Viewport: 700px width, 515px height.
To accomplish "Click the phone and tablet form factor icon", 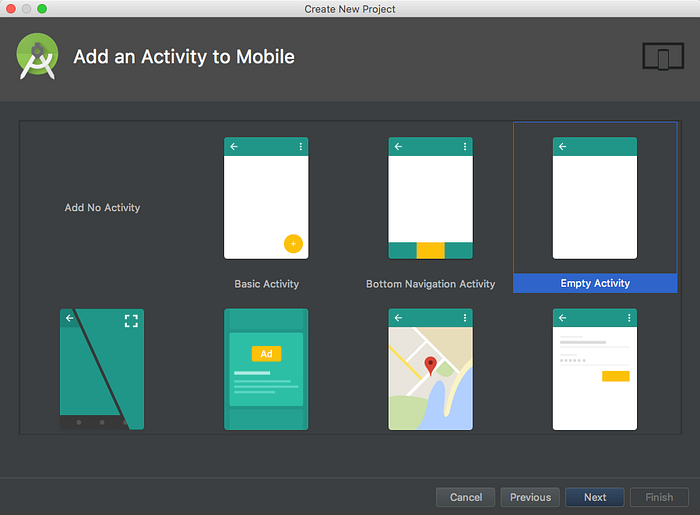I will click(663, 56).
